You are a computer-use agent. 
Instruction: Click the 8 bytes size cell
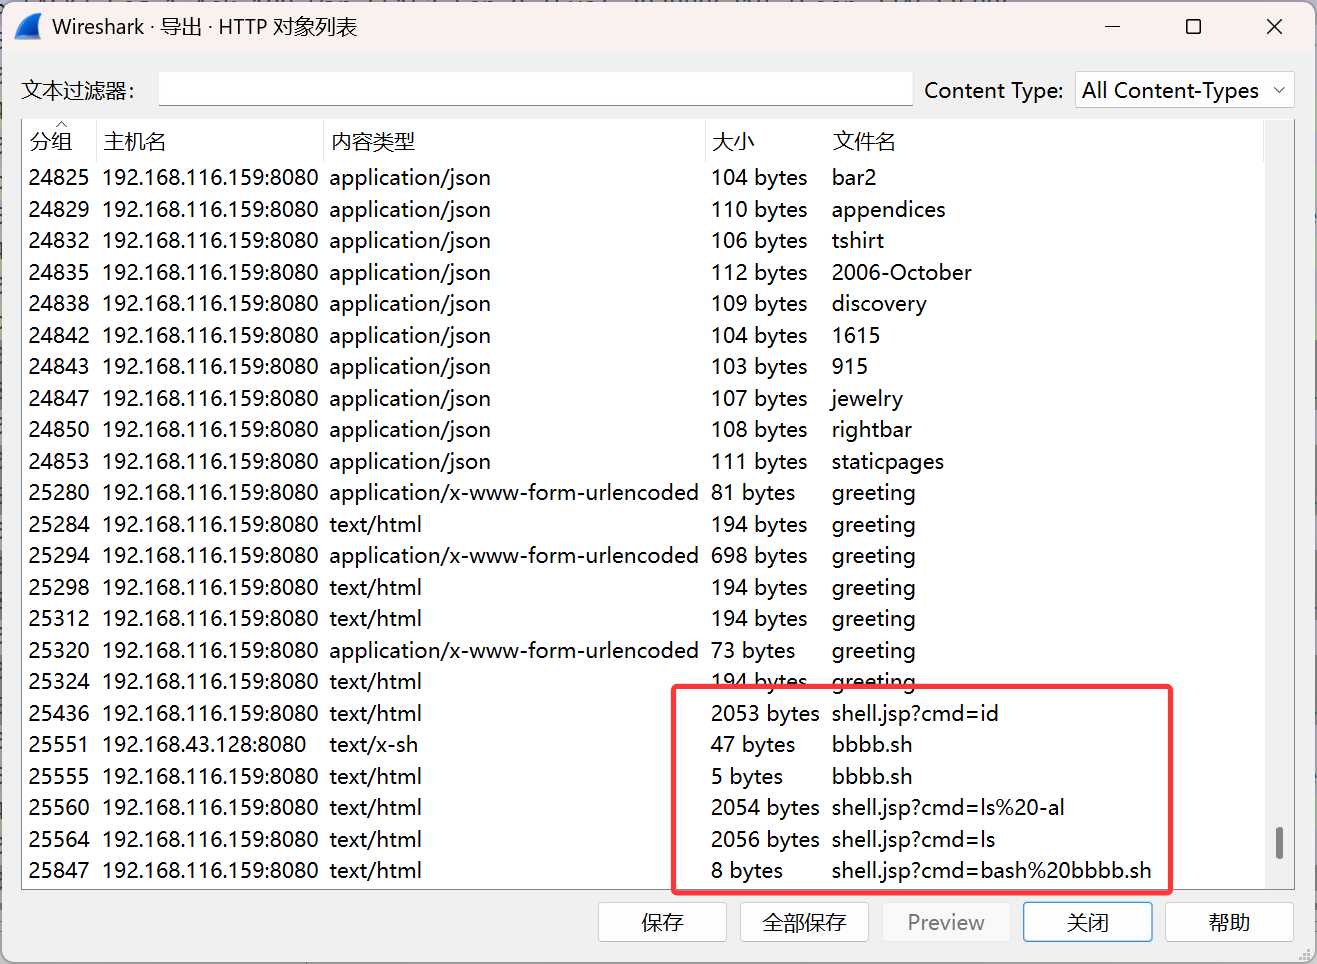pyautogui.click(x=747, y=871)
